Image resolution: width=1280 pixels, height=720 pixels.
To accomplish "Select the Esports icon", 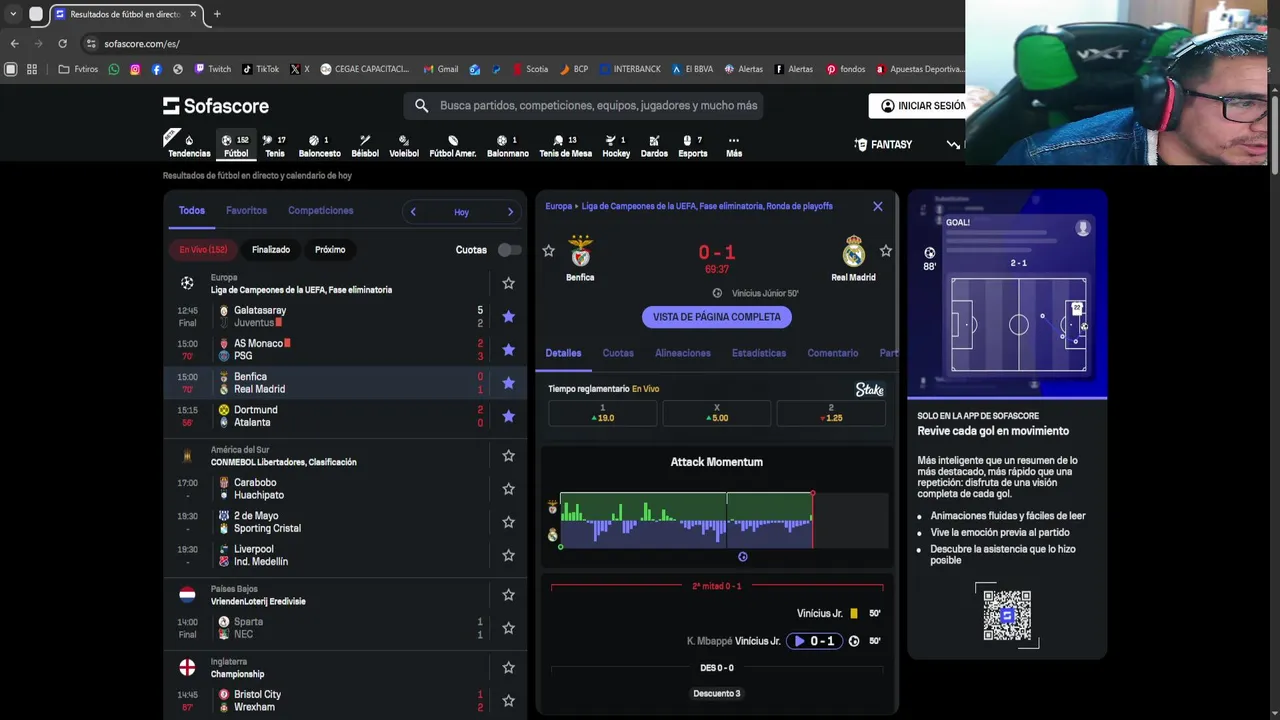I will click(x=692, y=145).
